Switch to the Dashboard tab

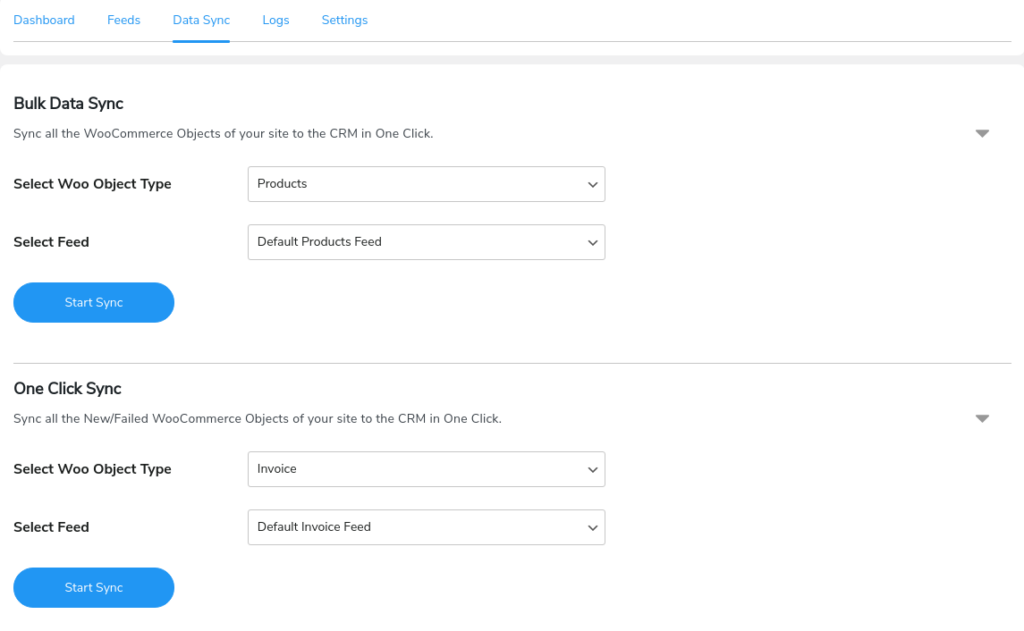(x=44, y=19)
